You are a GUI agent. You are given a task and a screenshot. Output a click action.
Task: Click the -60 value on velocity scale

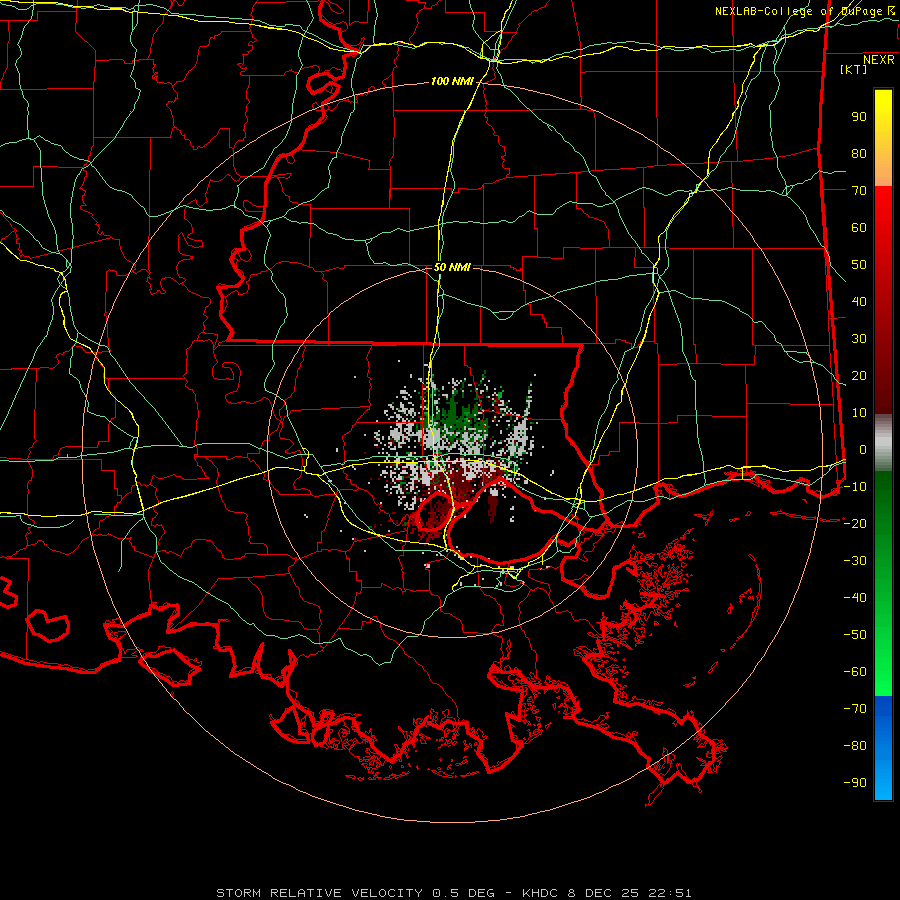click(x=855, y=672)
